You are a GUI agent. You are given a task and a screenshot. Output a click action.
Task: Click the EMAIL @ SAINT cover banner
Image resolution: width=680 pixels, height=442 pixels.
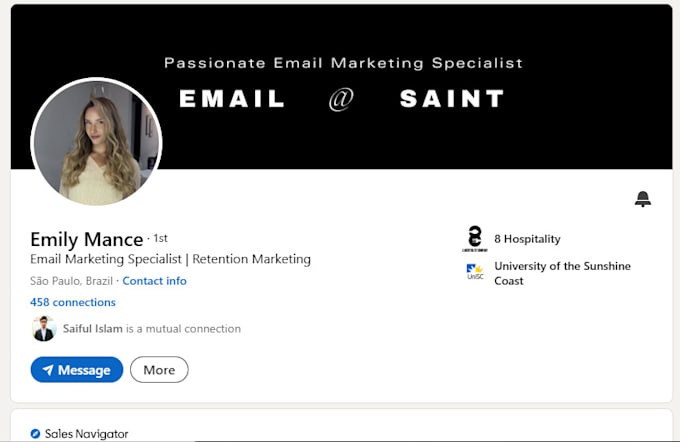click(x=342, y=87)
